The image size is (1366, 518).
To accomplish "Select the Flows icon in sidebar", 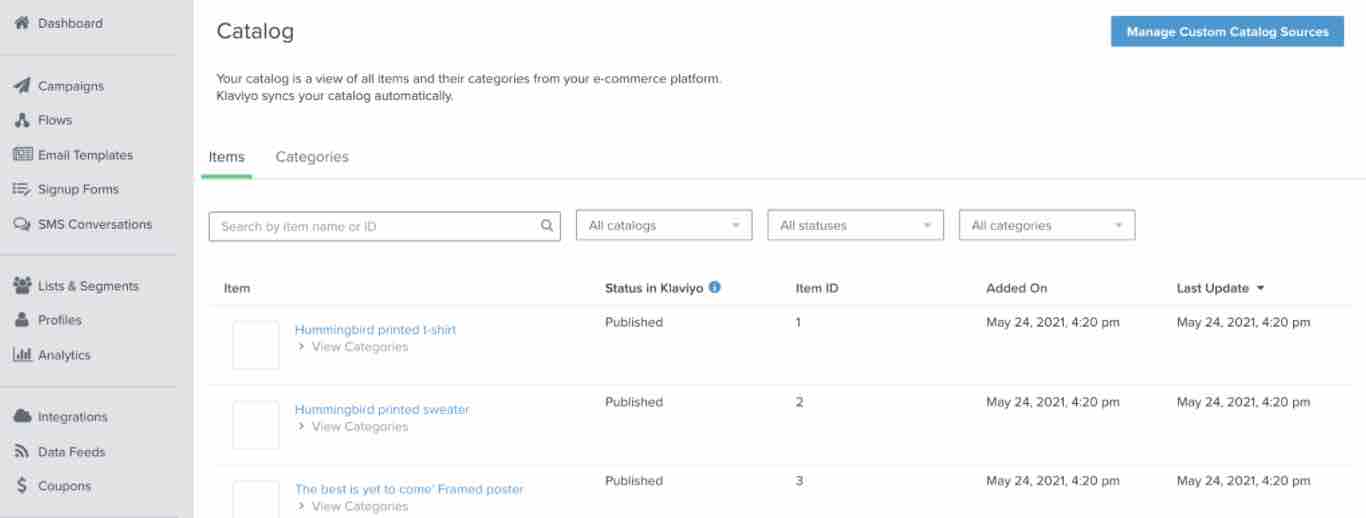I will (x=21, y=120).
